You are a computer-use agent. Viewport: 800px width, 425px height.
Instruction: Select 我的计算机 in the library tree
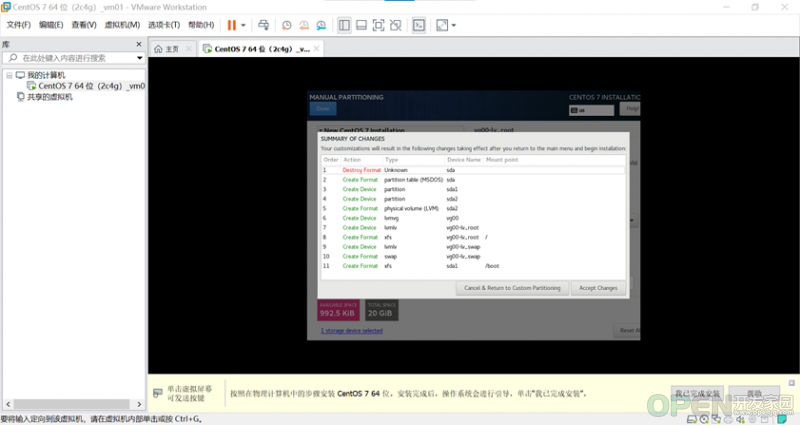click(x=46, y=75)
